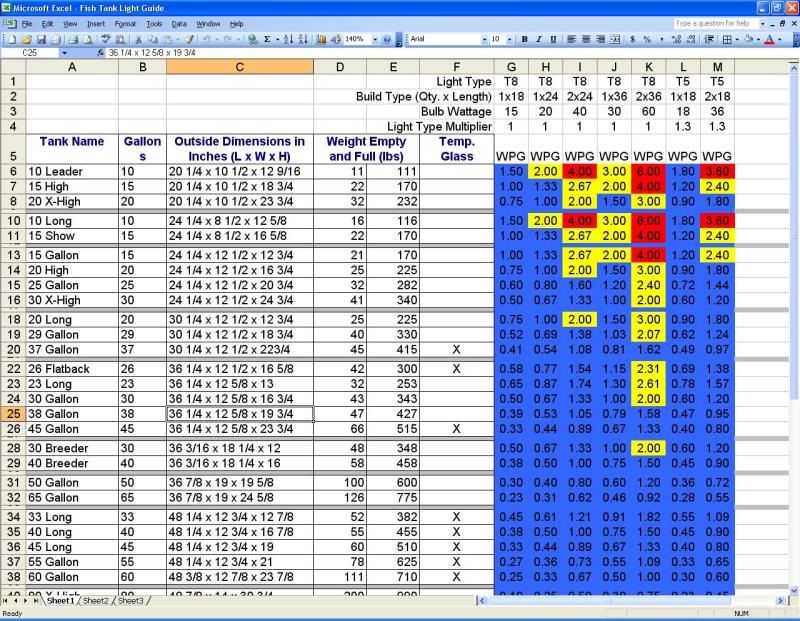
Task: Select the row 25 header
Action: tap(14, 413)
